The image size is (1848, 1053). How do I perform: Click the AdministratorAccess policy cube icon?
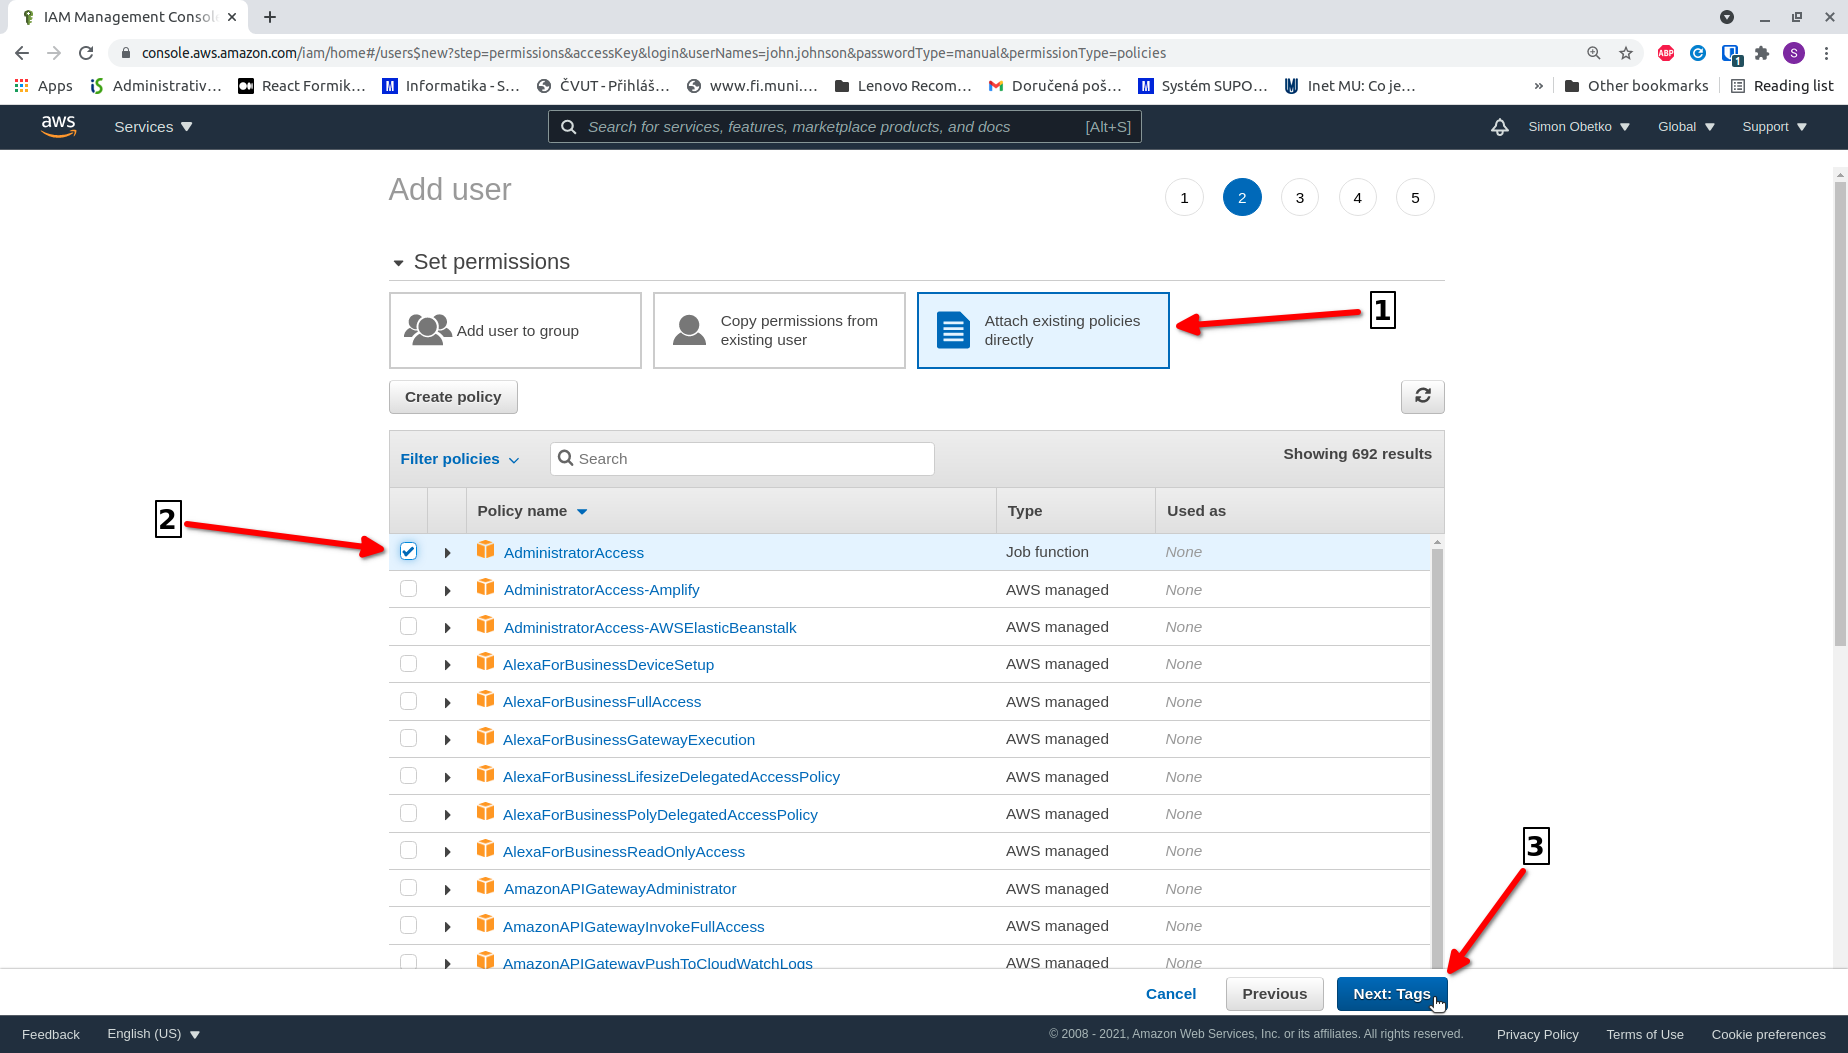tap(486, 549)
